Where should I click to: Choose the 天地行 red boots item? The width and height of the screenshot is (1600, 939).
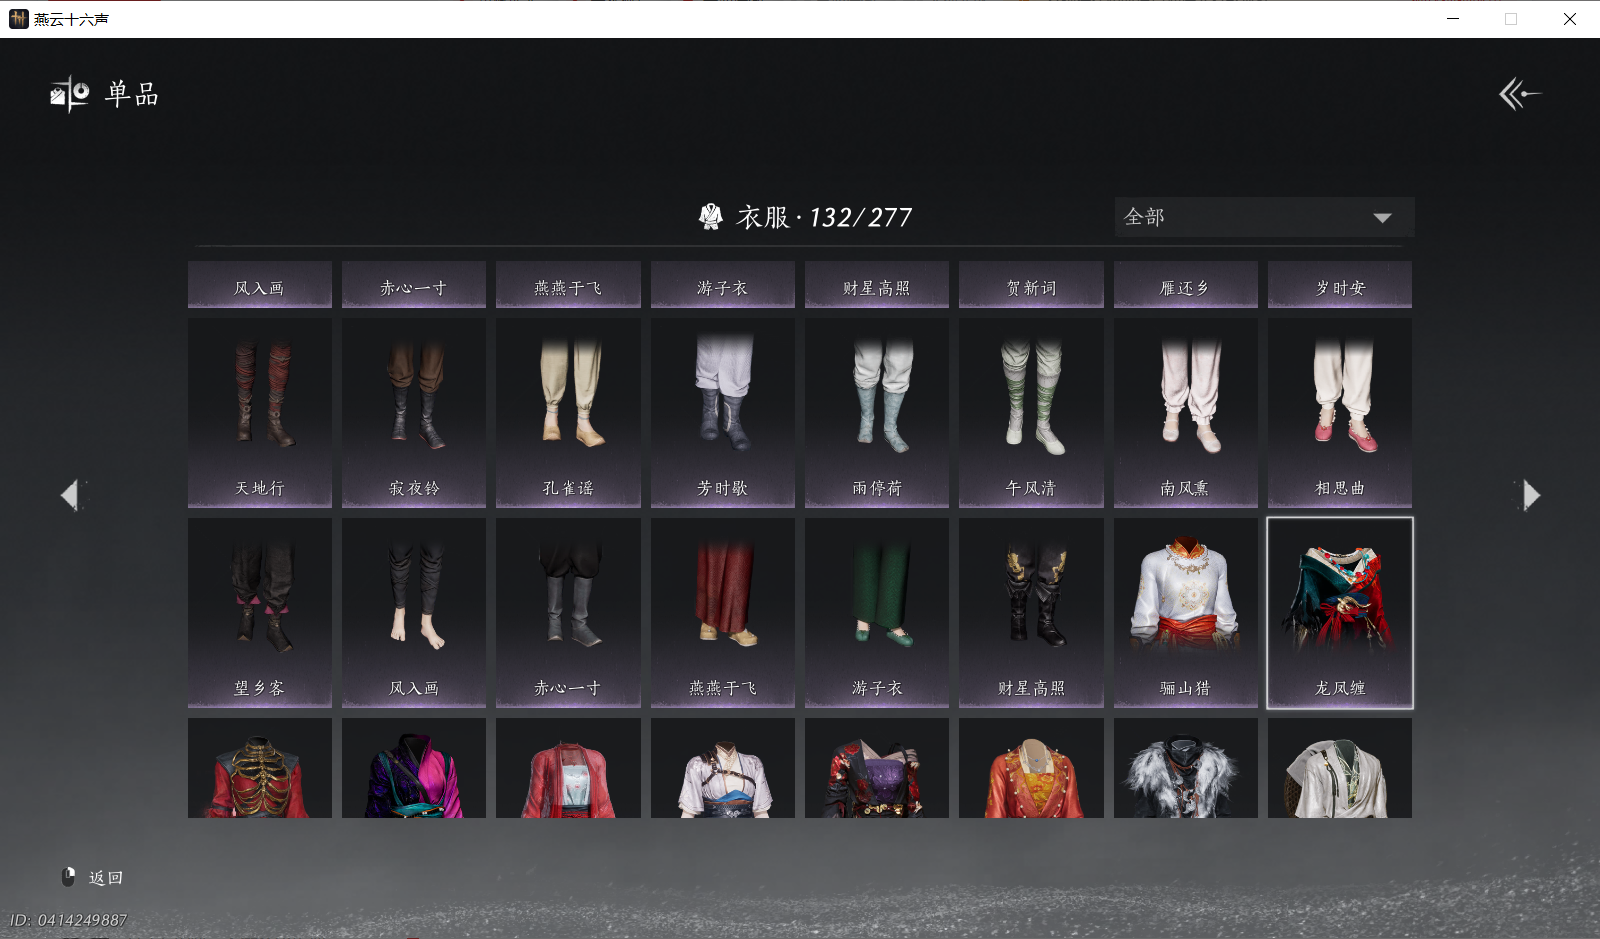point(260,412)
